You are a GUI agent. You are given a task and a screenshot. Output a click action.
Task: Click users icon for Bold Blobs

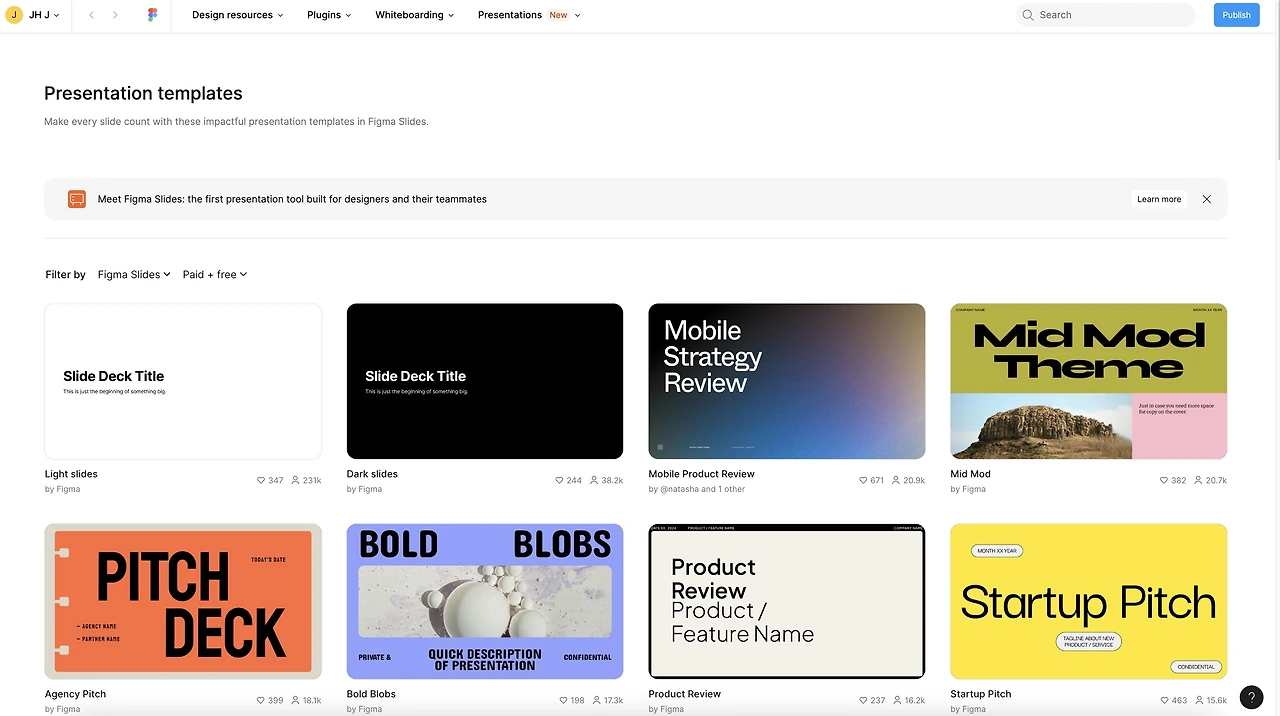click(597, 700)
